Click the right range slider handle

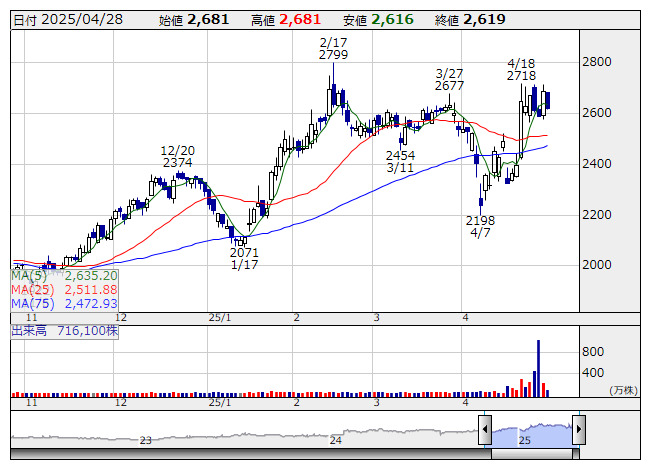(x=577, y=431)
